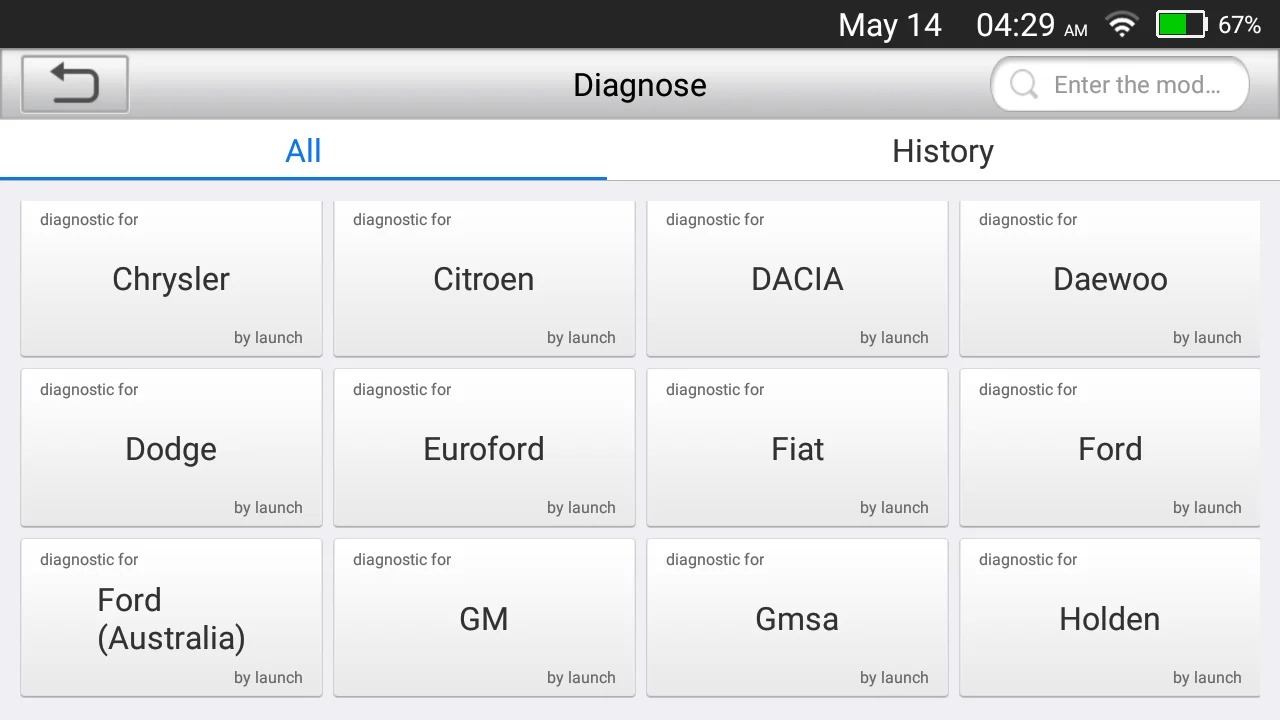Select the DACIA diagnostic card
This screenshot has width=1280, height=720.
[x=797, y=279]
